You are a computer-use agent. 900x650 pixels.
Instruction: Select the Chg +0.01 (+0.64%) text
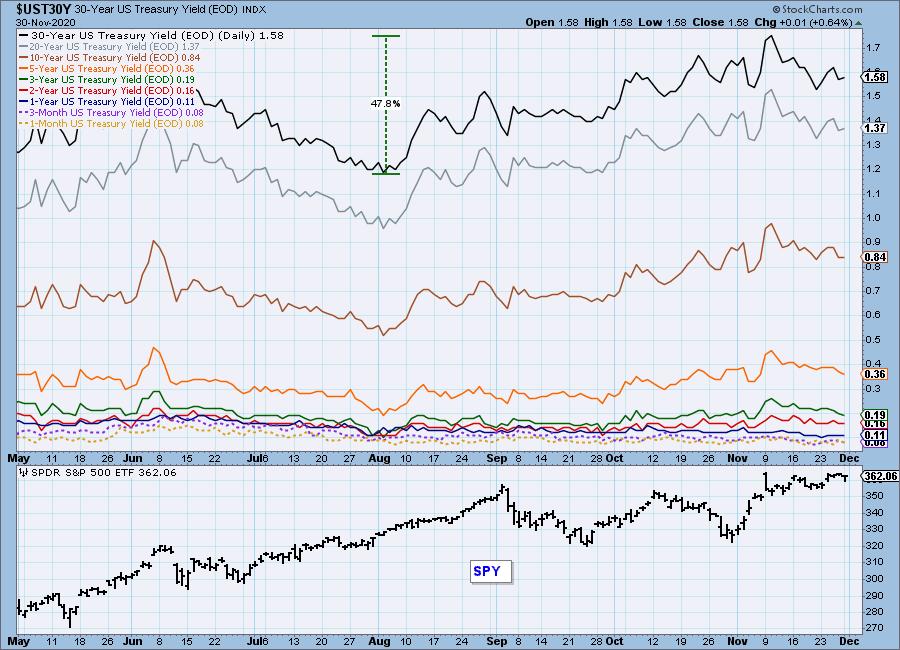coord(803,22)
